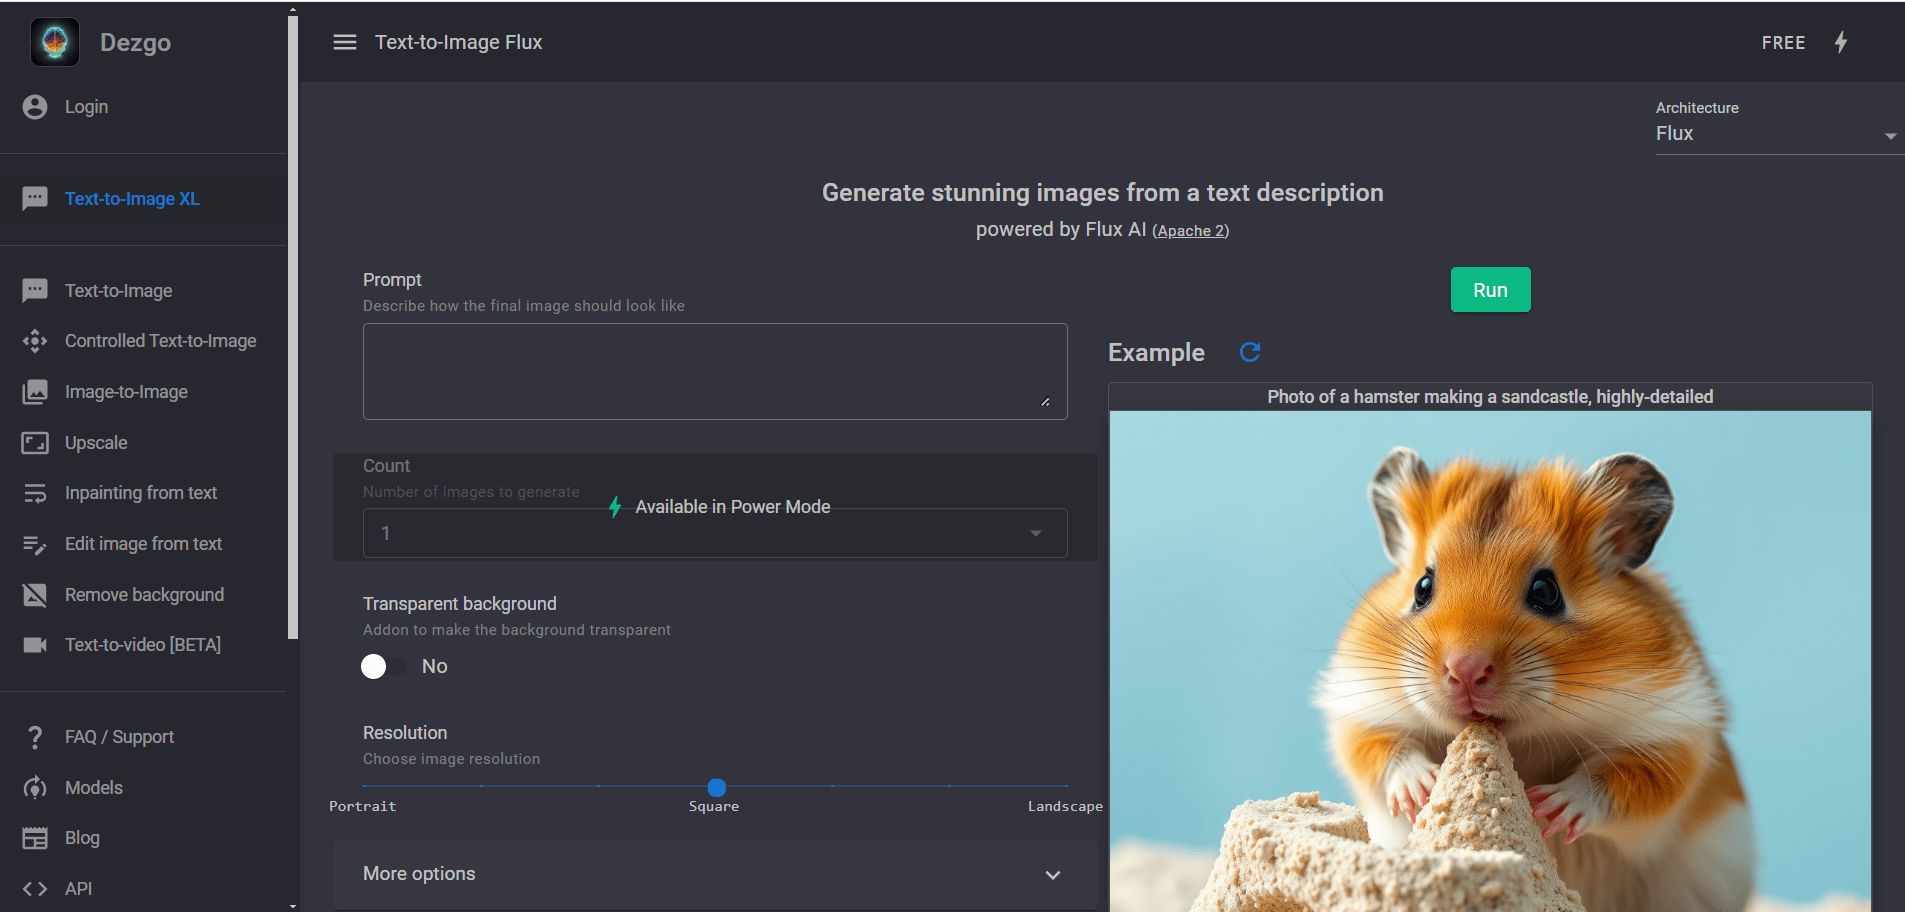This screenshot has height=912, width=1905.
Task: Click the hamburger menu icon
Action: (x=344, y=42)
